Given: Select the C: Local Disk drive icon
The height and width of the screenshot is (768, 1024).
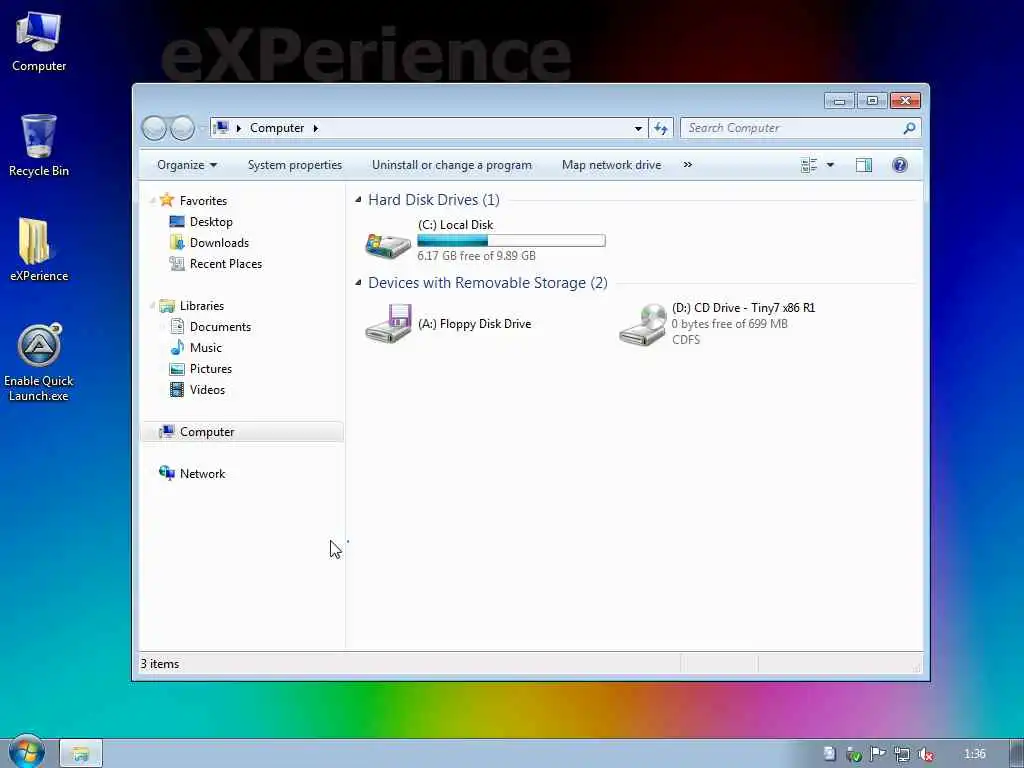Looking at the screenshot, I should [388, 245].
